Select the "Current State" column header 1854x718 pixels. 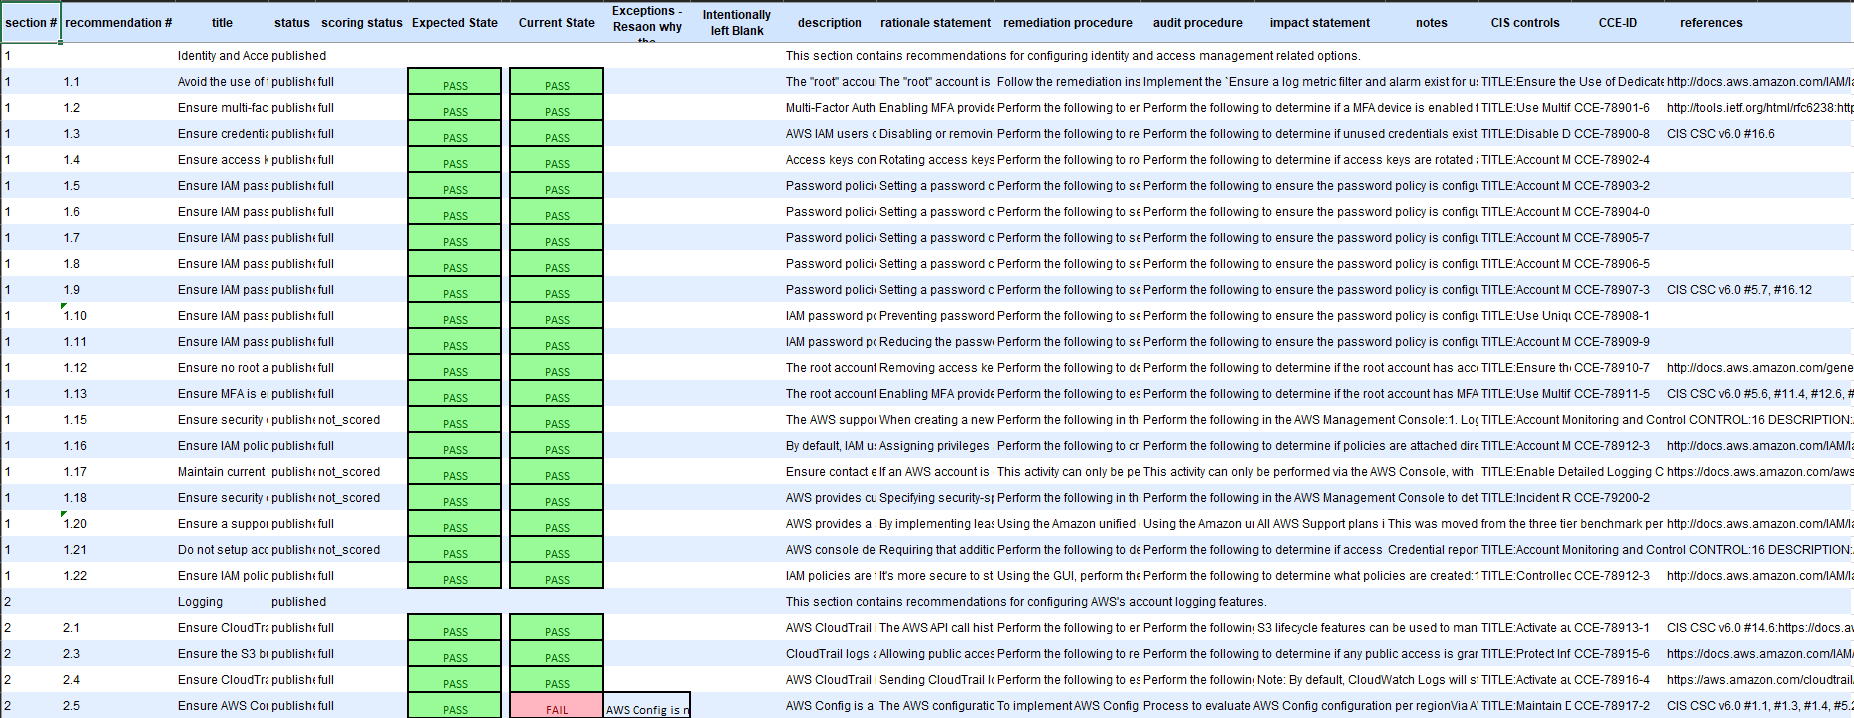click(556, 23)
